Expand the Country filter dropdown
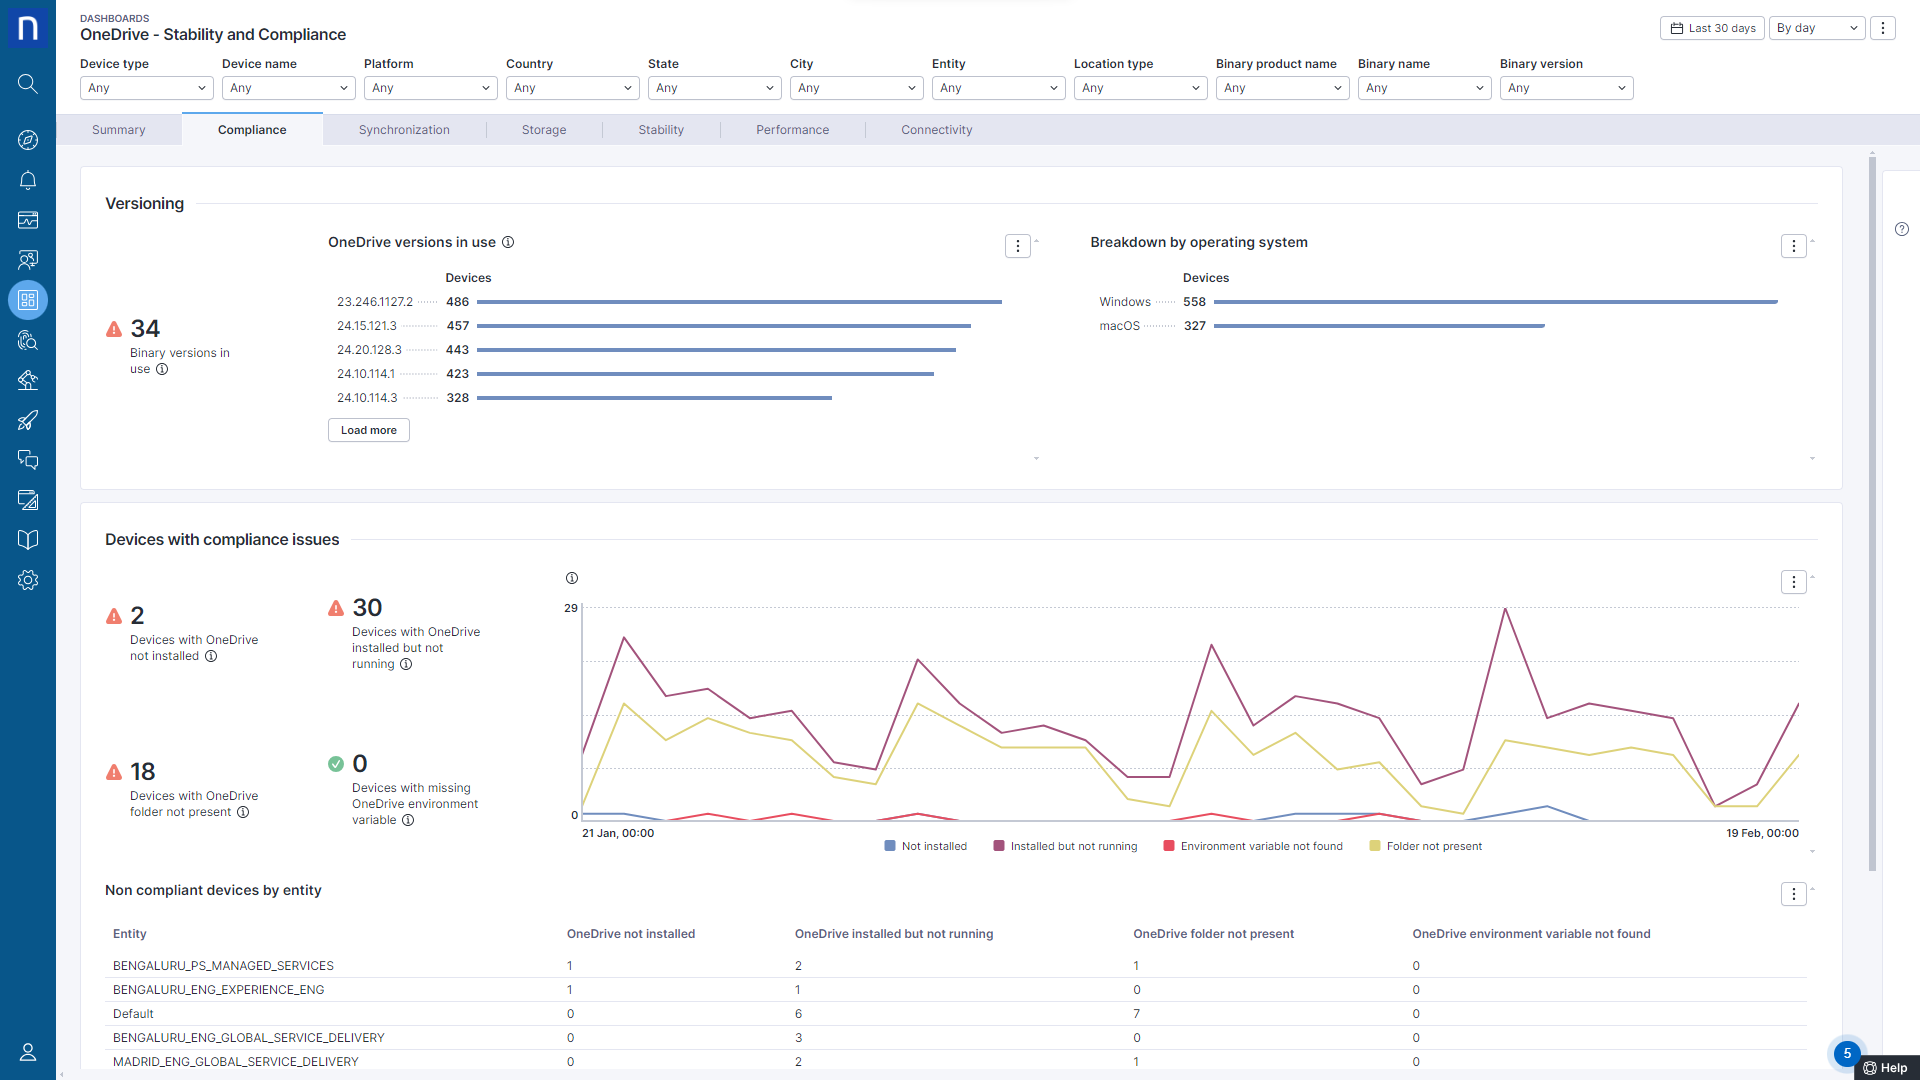This screenshot has width=1920, height=1080. (x=573, y=88)
